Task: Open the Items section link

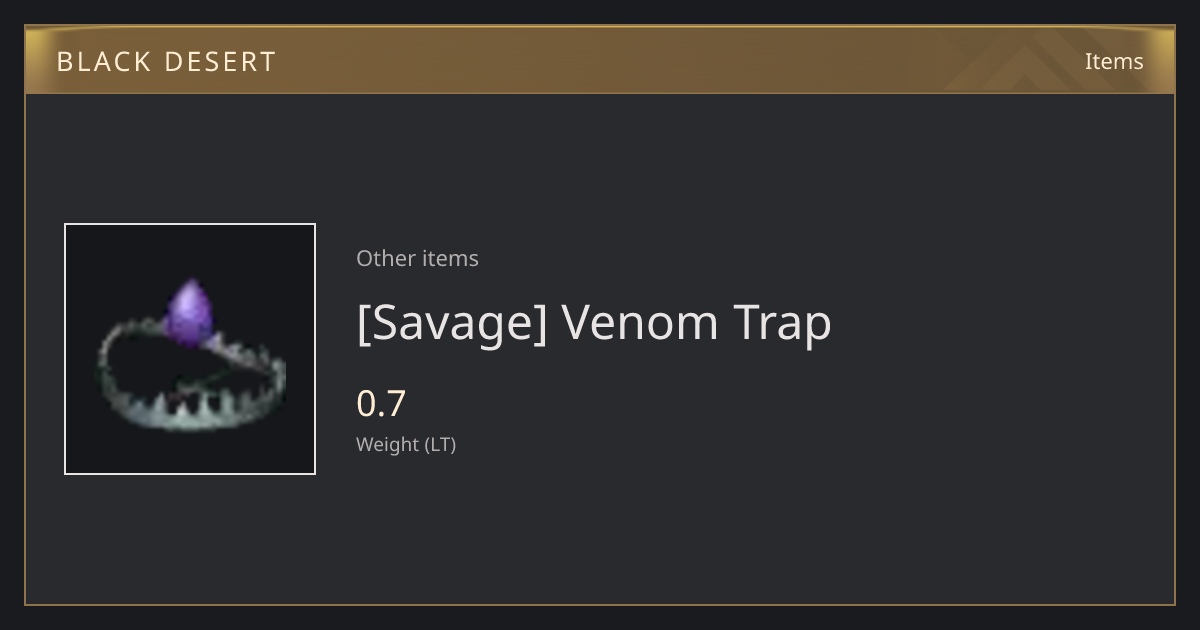Action: [1114, 61]
